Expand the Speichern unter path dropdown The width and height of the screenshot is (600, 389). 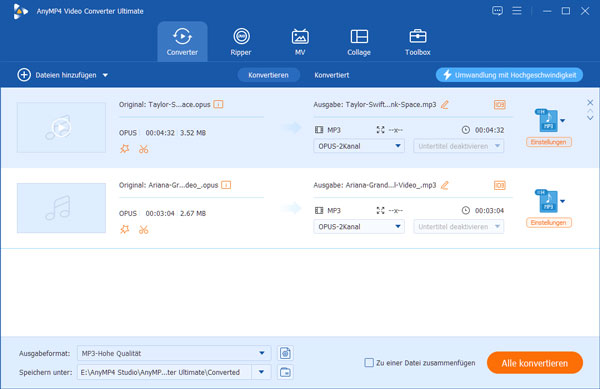click(262, 372)
